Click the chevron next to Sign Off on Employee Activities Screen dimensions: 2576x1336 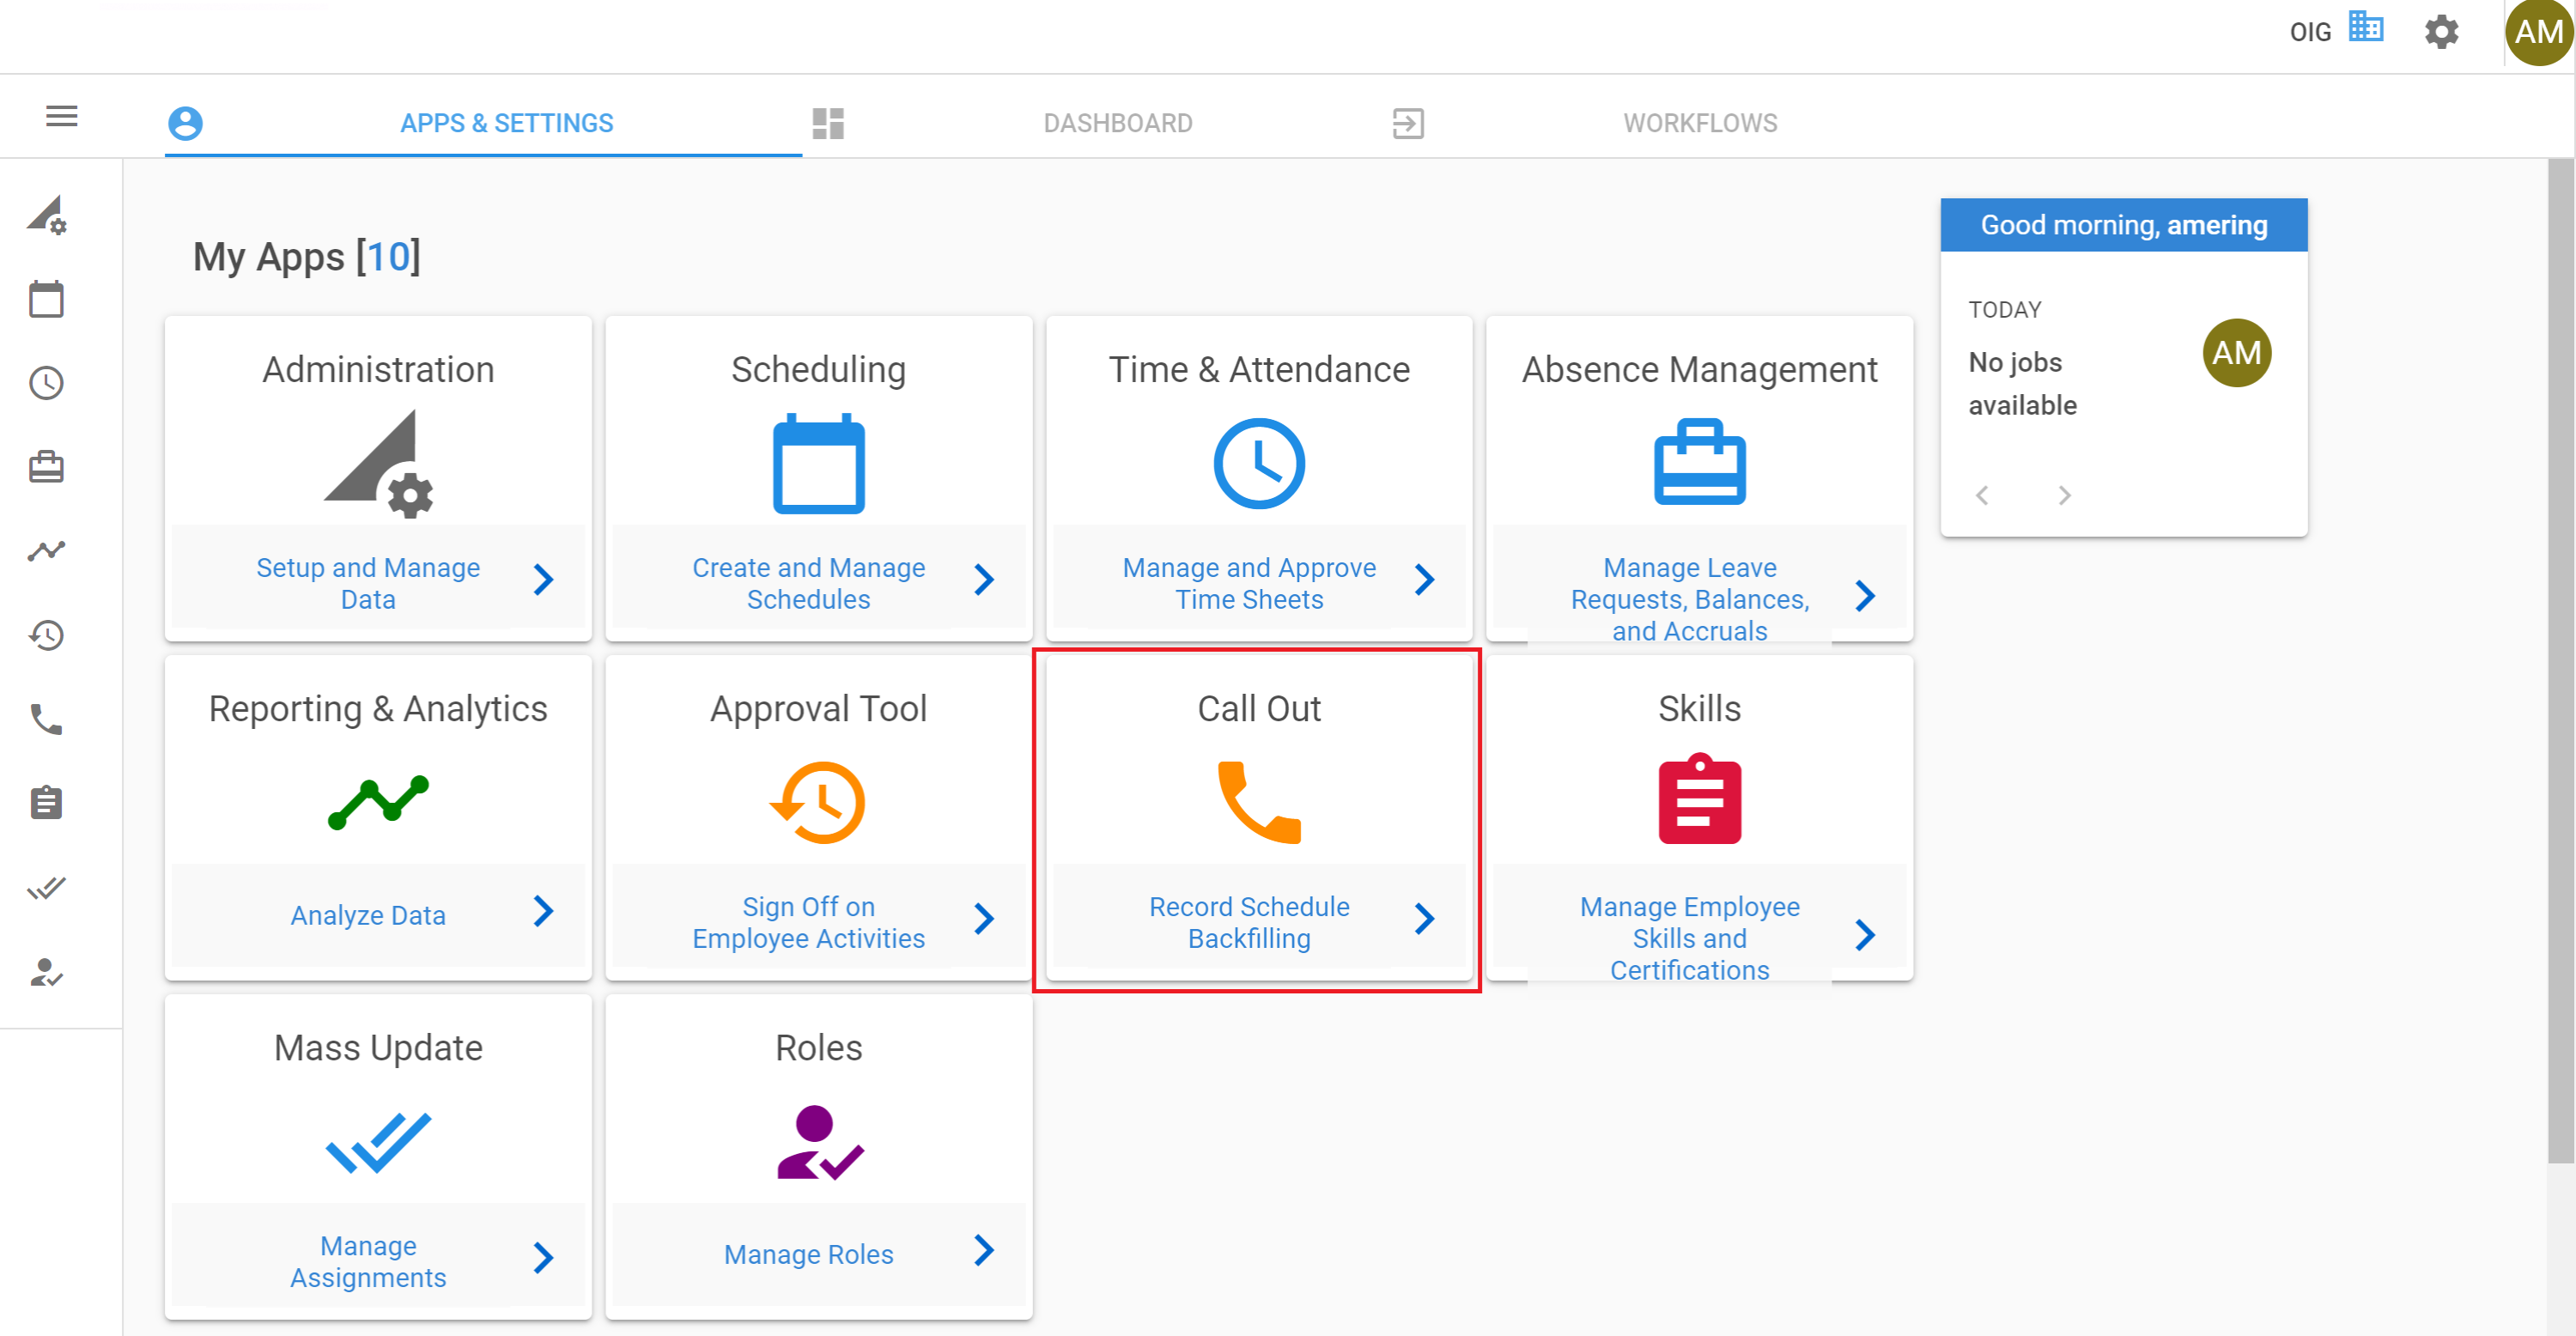(x=984, y=918)
